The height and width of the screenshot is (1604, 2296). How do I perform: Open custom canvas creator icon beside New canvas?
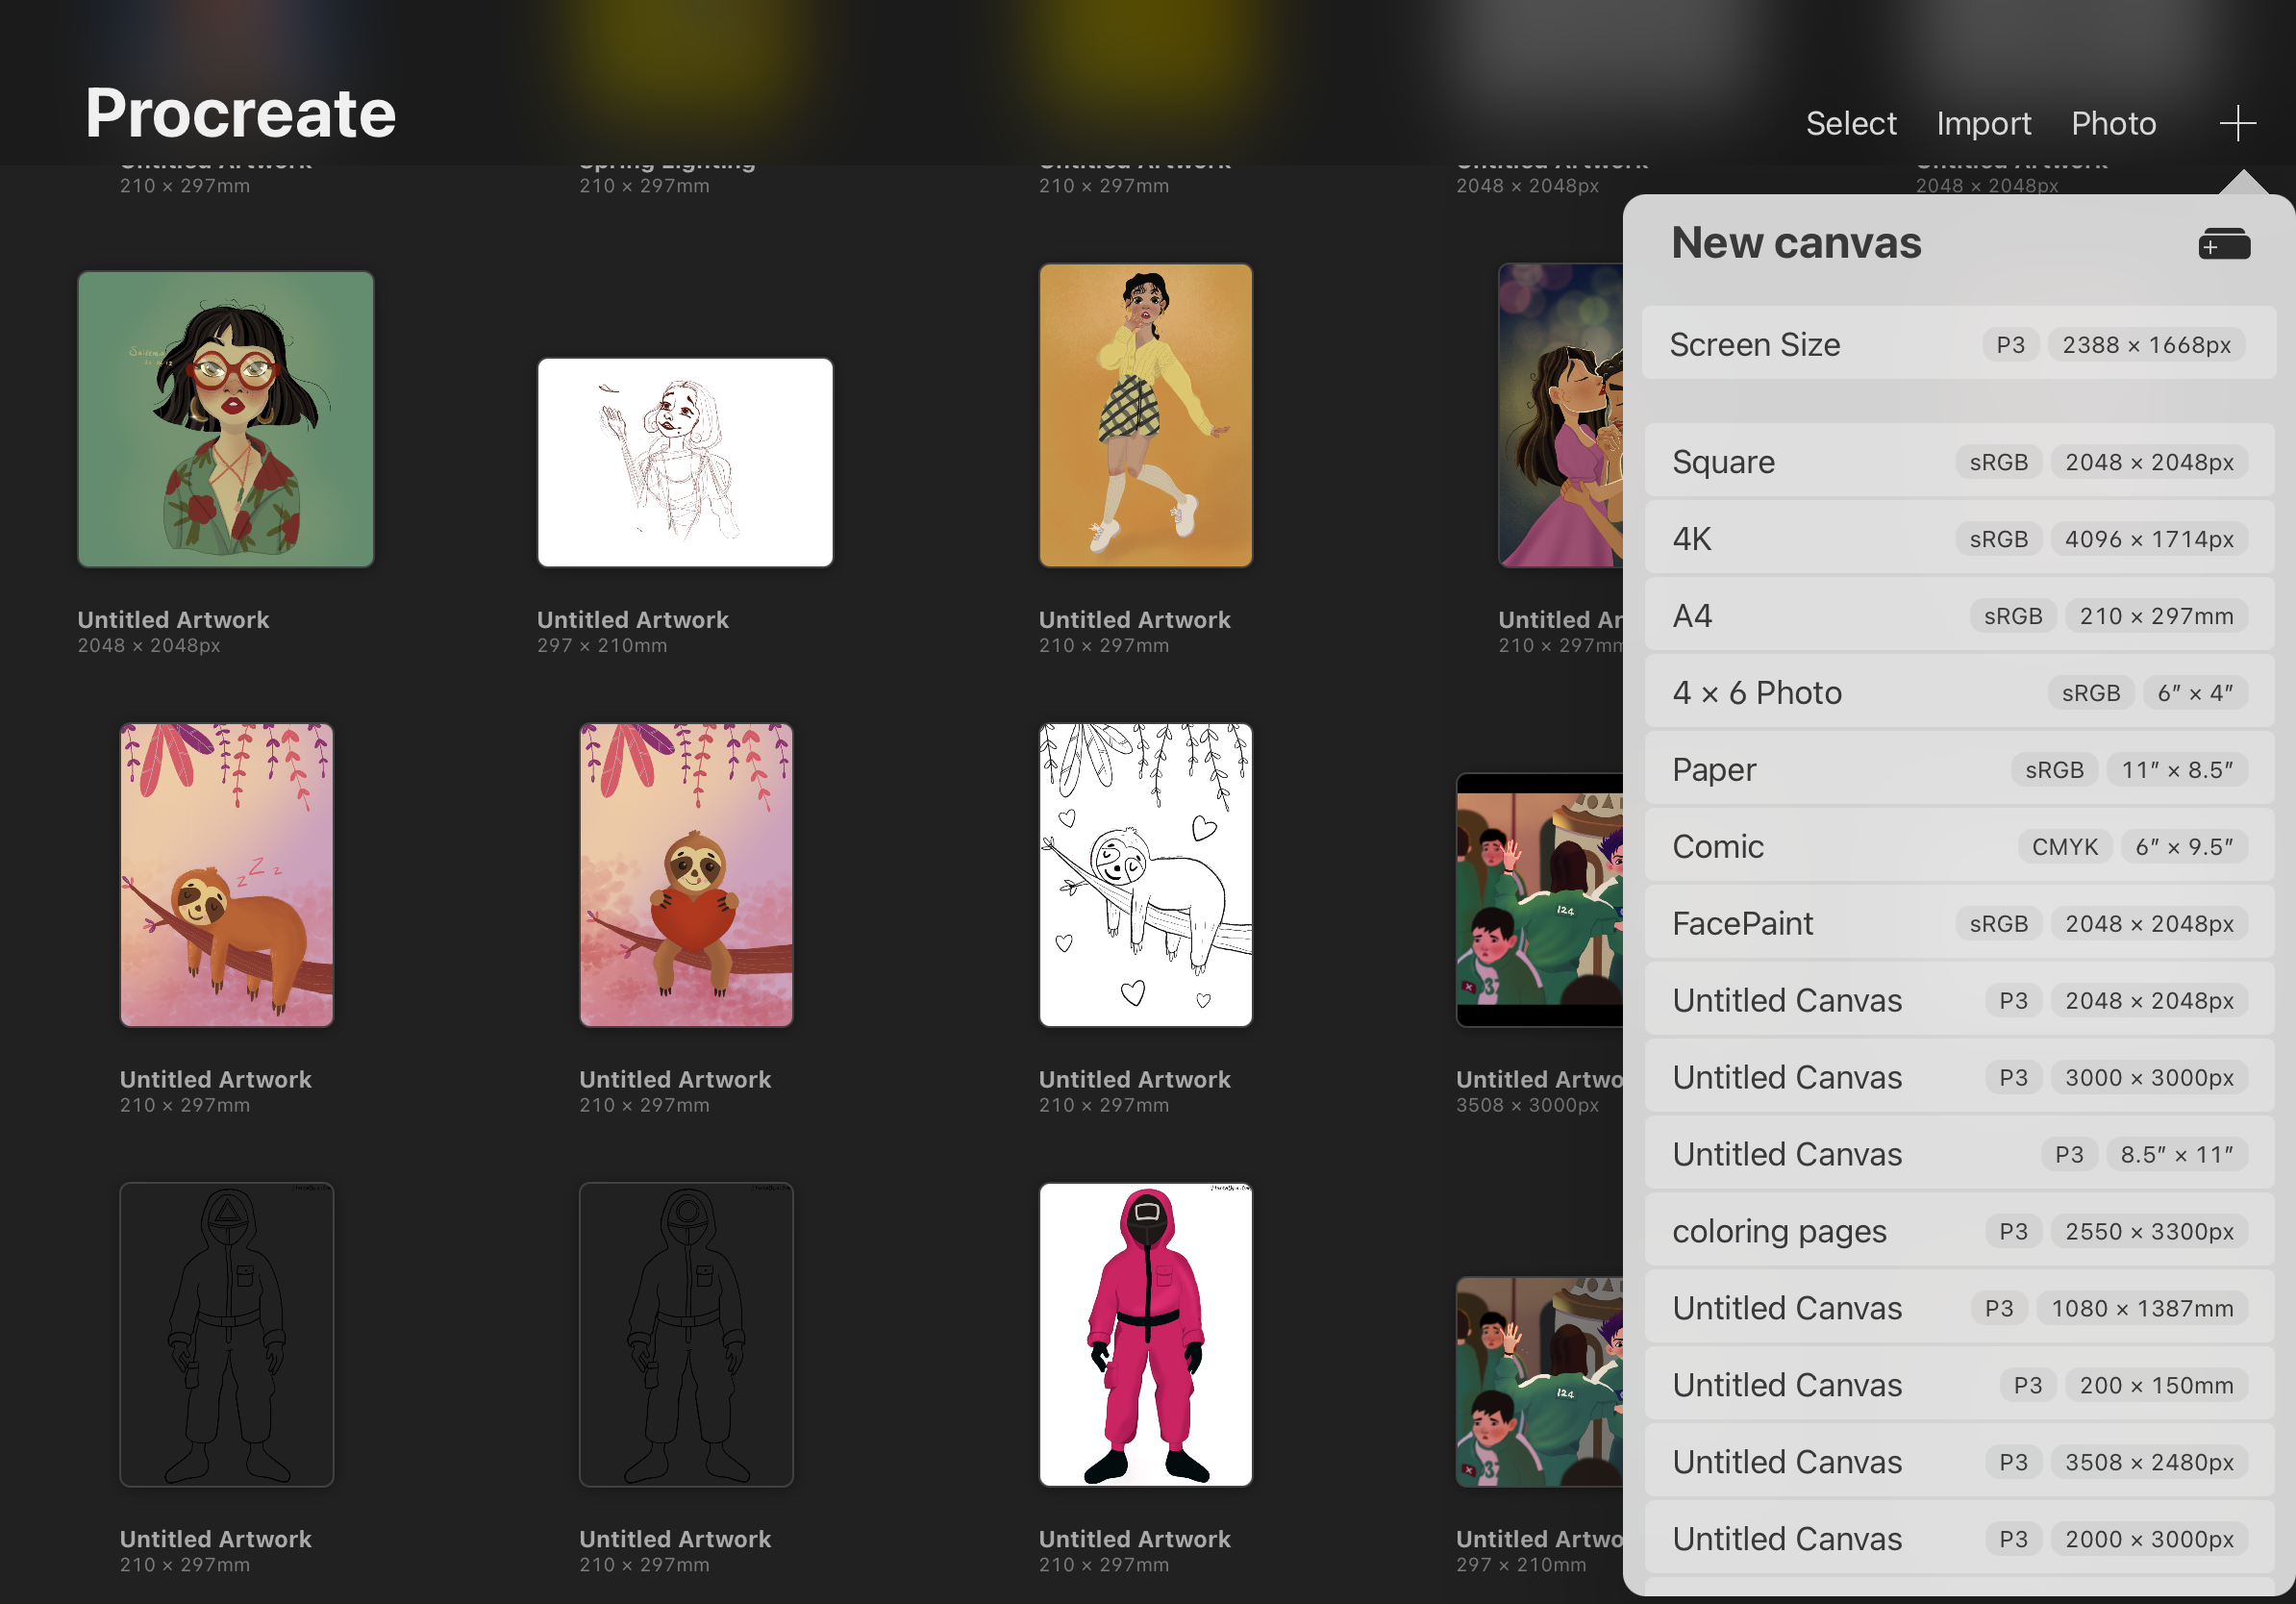2224,244
